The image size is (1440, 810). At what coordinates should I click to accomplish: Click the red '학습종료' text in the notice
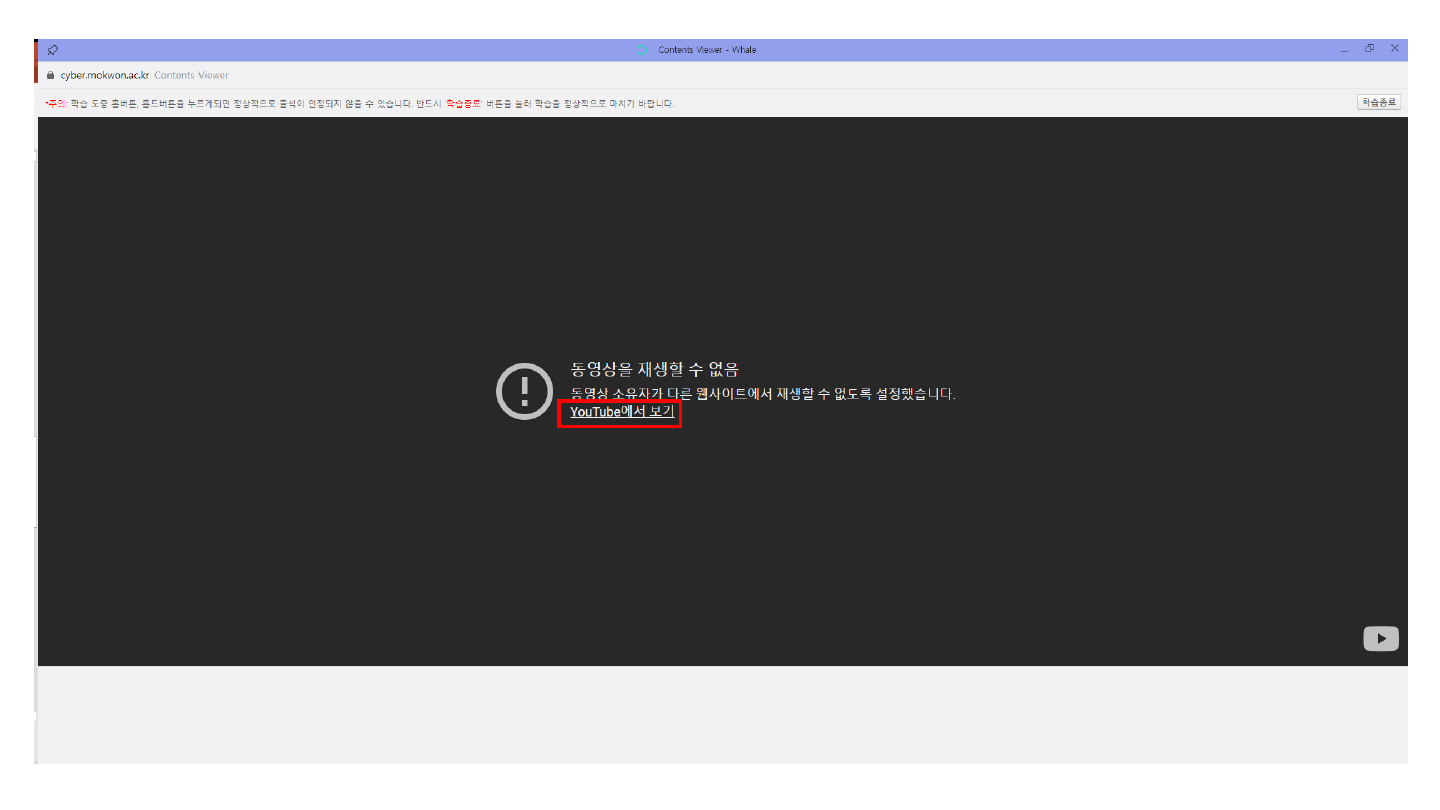pyautogui.click(x=463, y=103)
